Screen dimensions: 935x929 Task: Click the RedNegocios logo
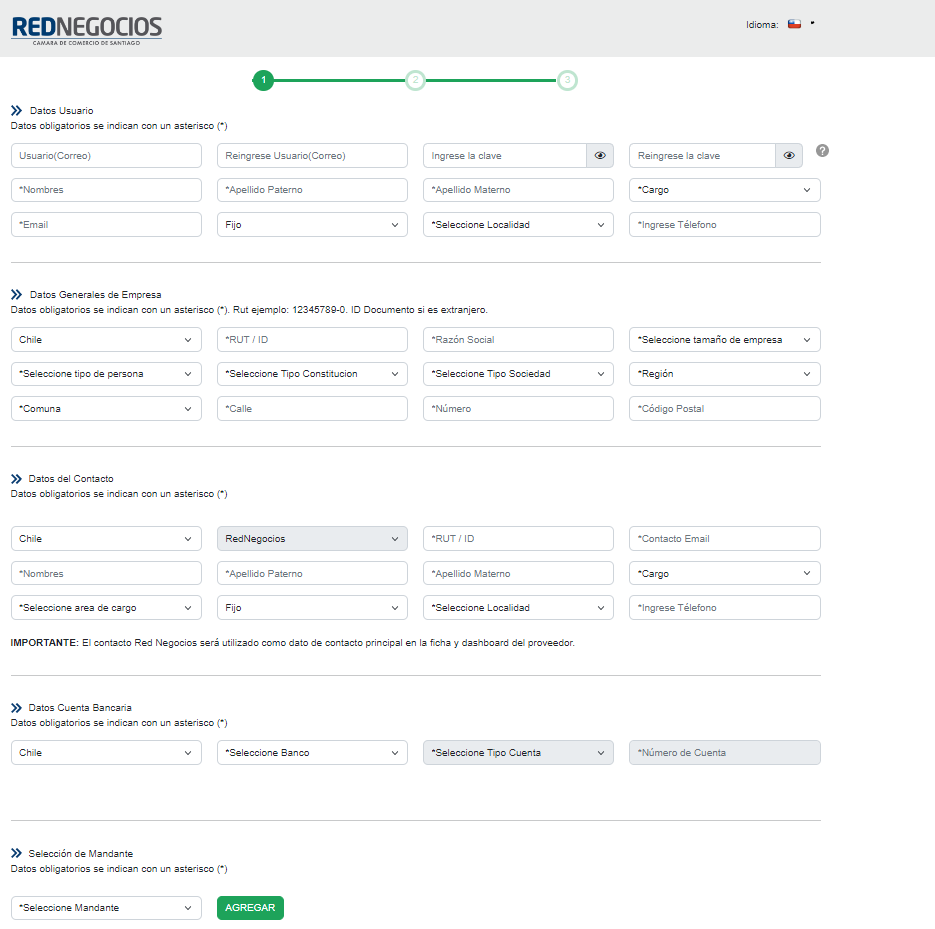(86, 29)
